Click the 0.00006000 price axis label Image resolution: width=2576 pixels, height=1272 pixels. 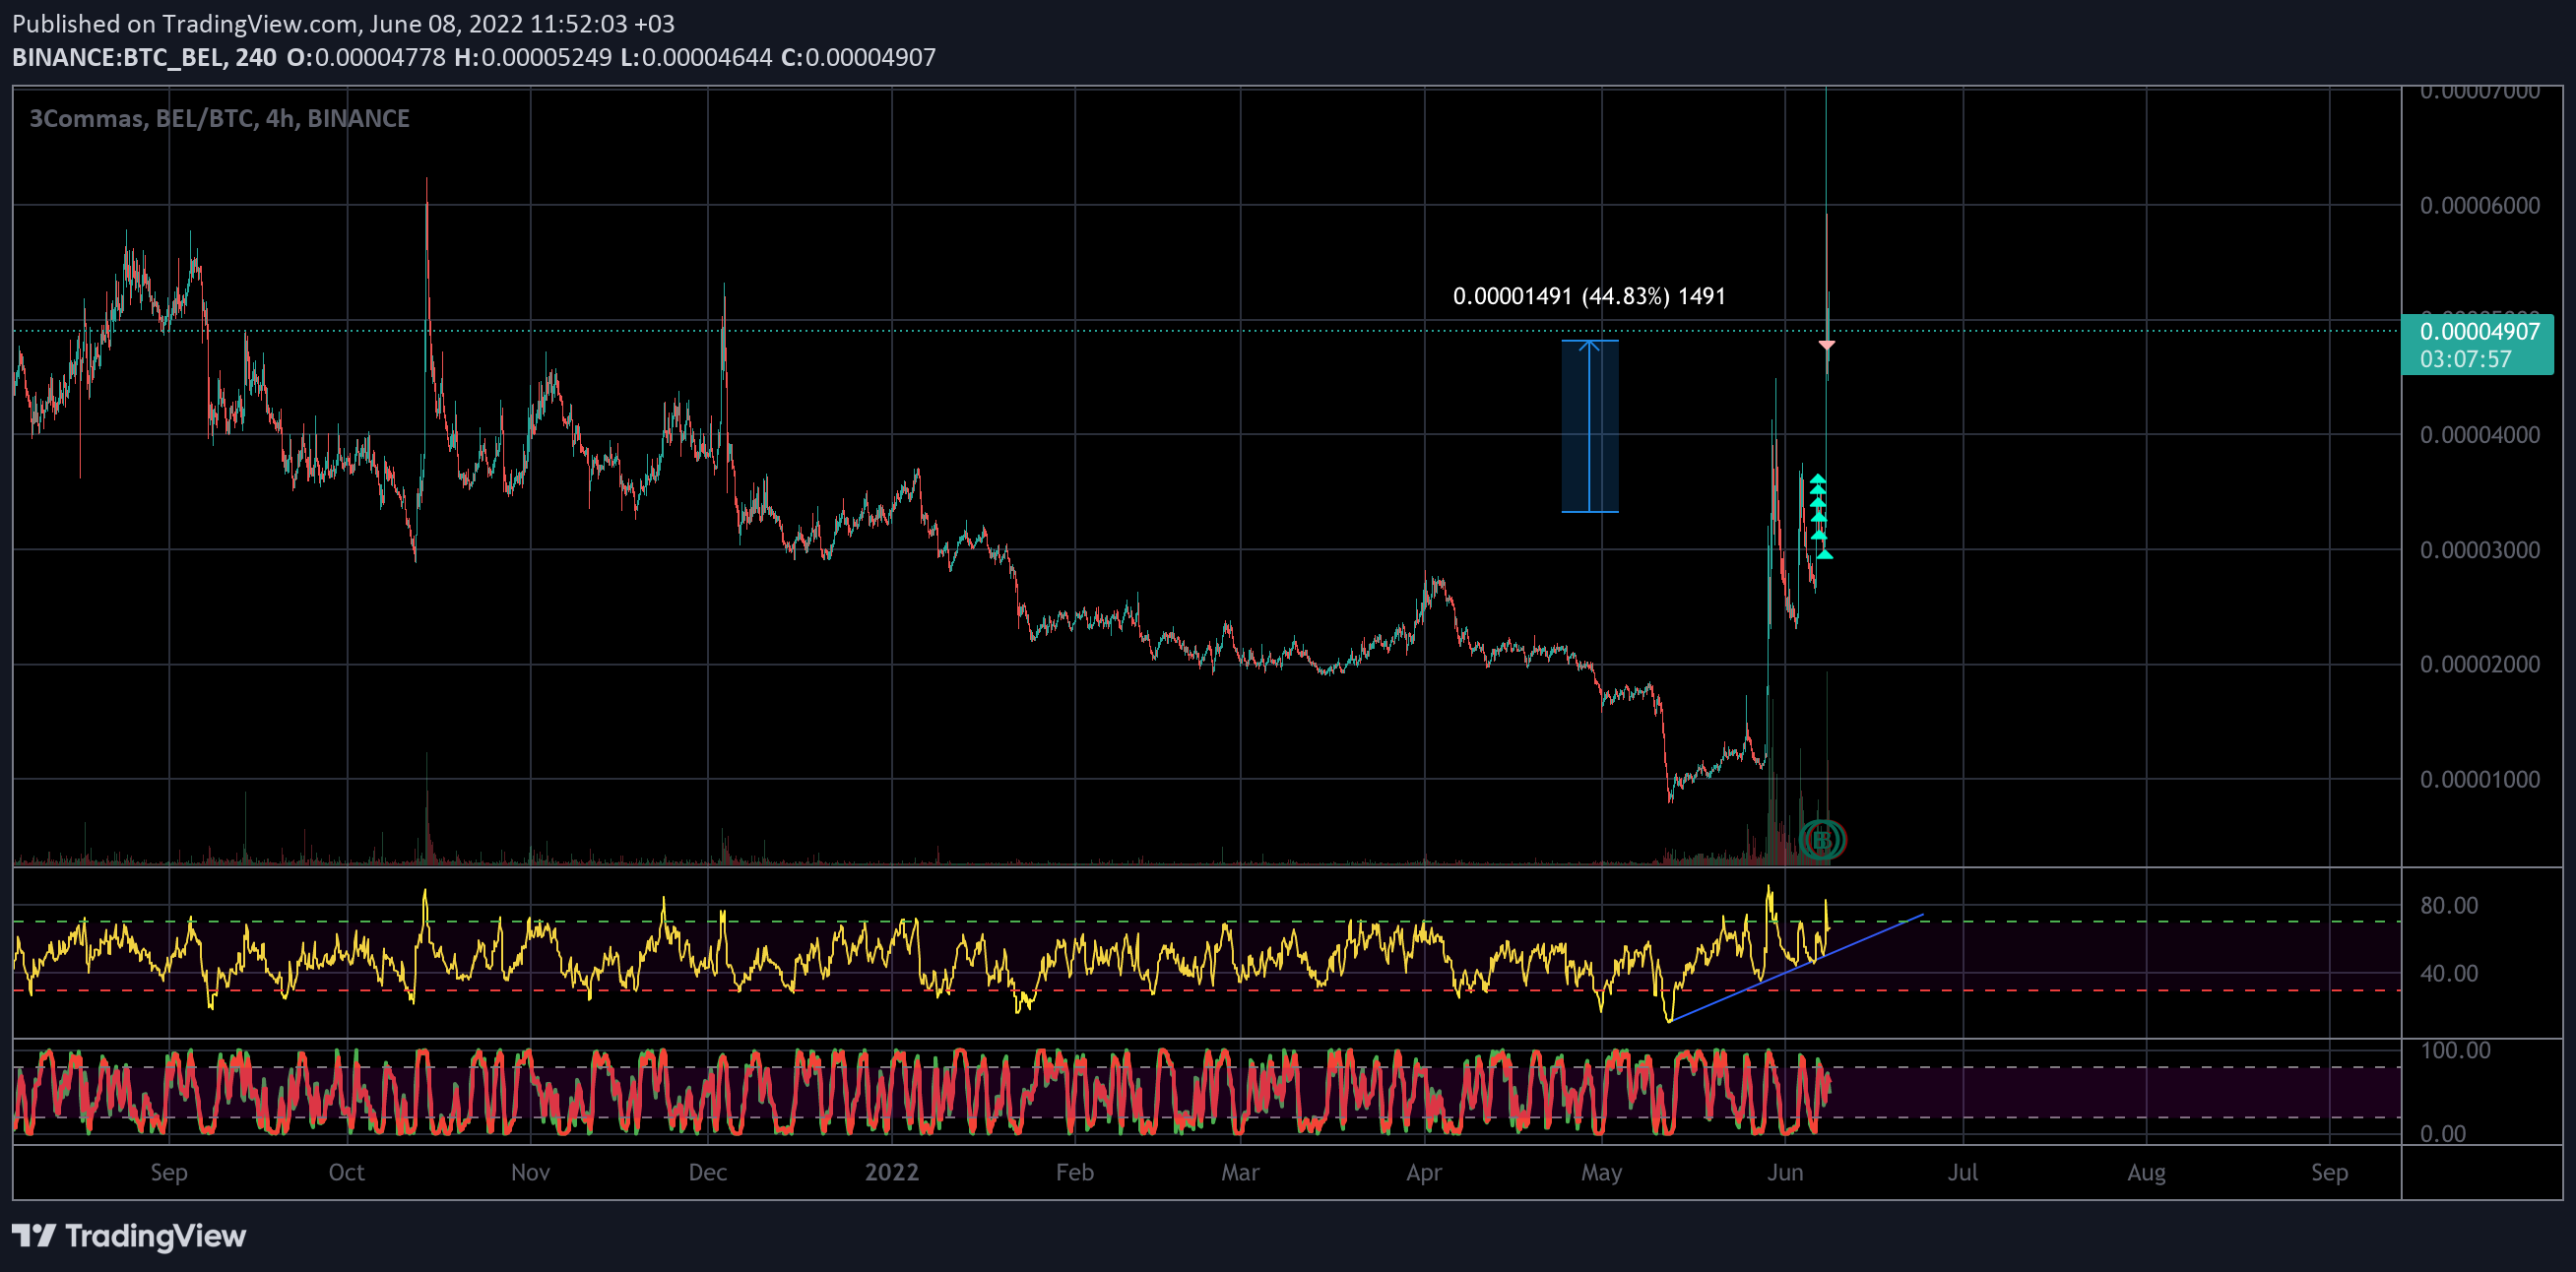2480,205
